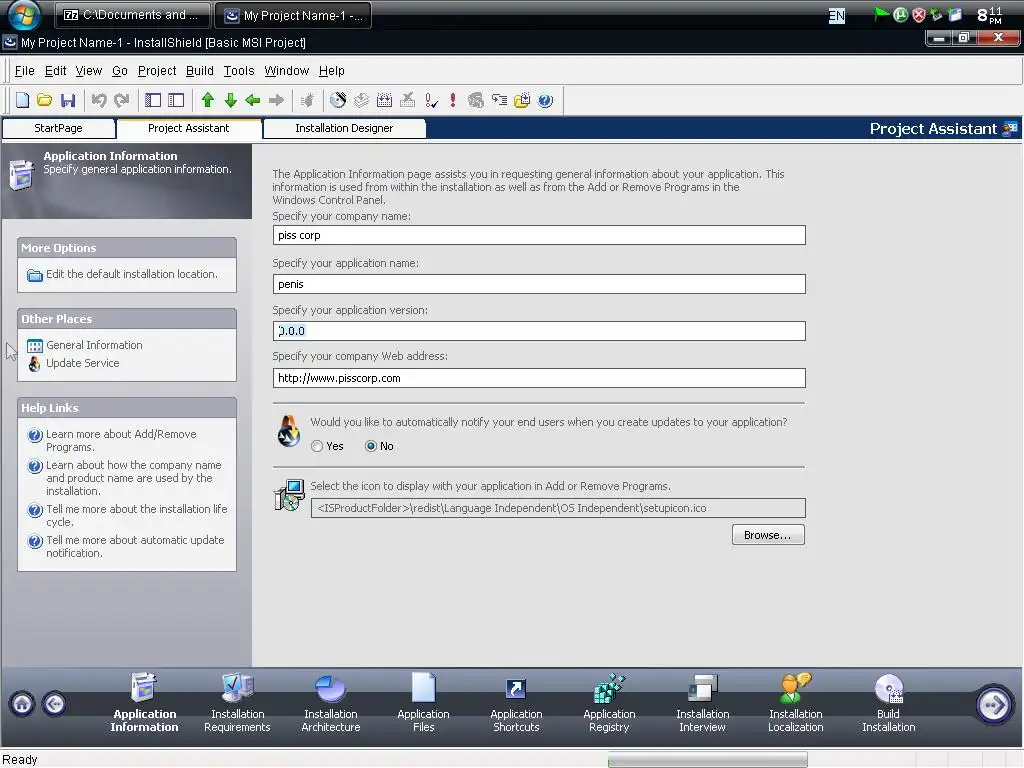The image size is (1024, 768).
Task: Click the application version field
Action: tap(539, 331)
